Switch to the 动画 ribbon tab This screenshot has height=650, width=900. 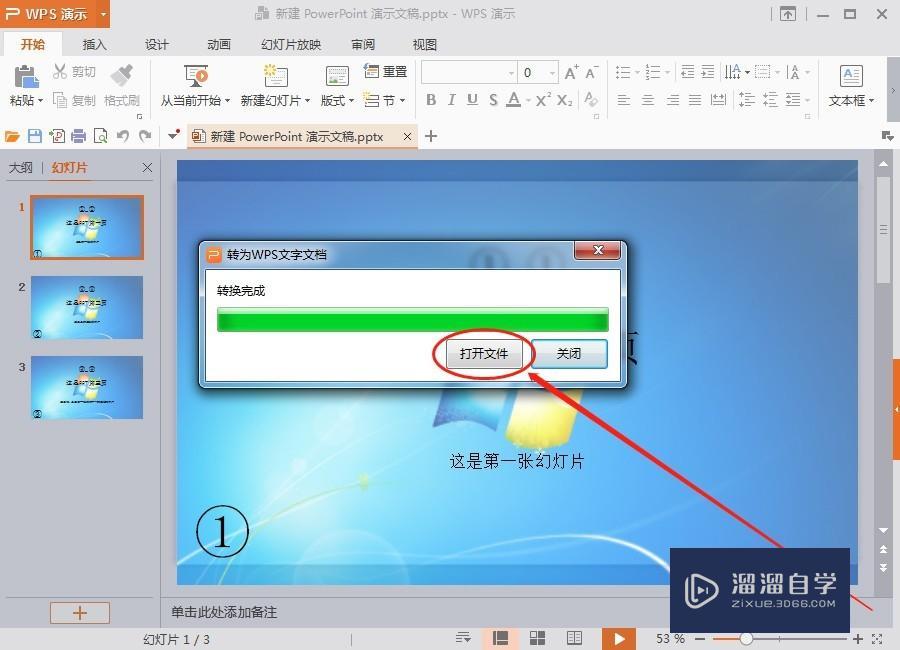219,44
